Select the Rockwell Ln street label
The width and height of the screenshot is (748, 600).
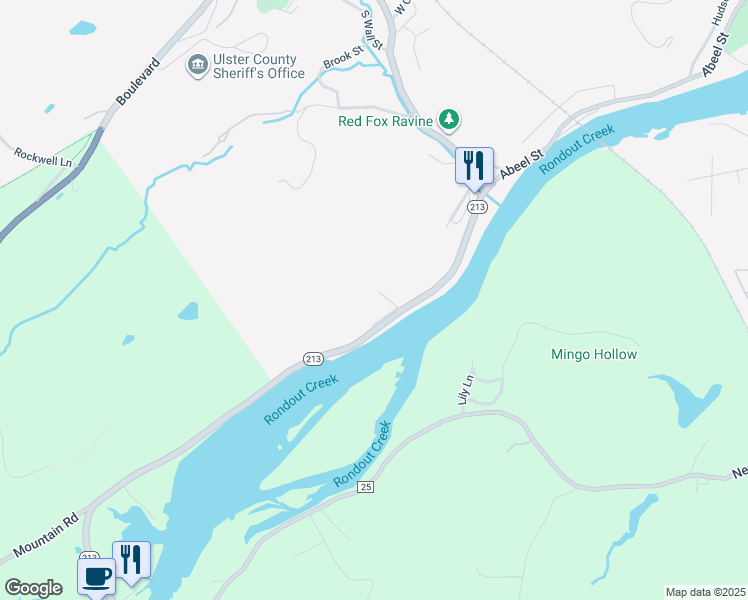[42, 157]
